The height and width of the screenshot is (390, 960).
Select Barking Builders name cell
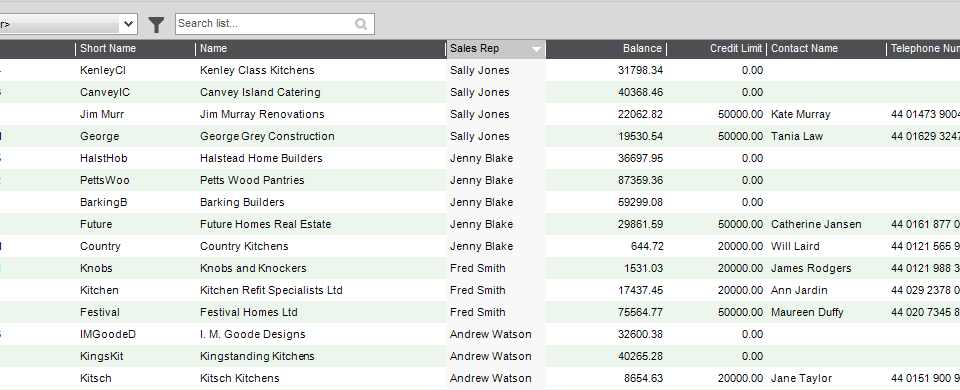click(242, 203)
